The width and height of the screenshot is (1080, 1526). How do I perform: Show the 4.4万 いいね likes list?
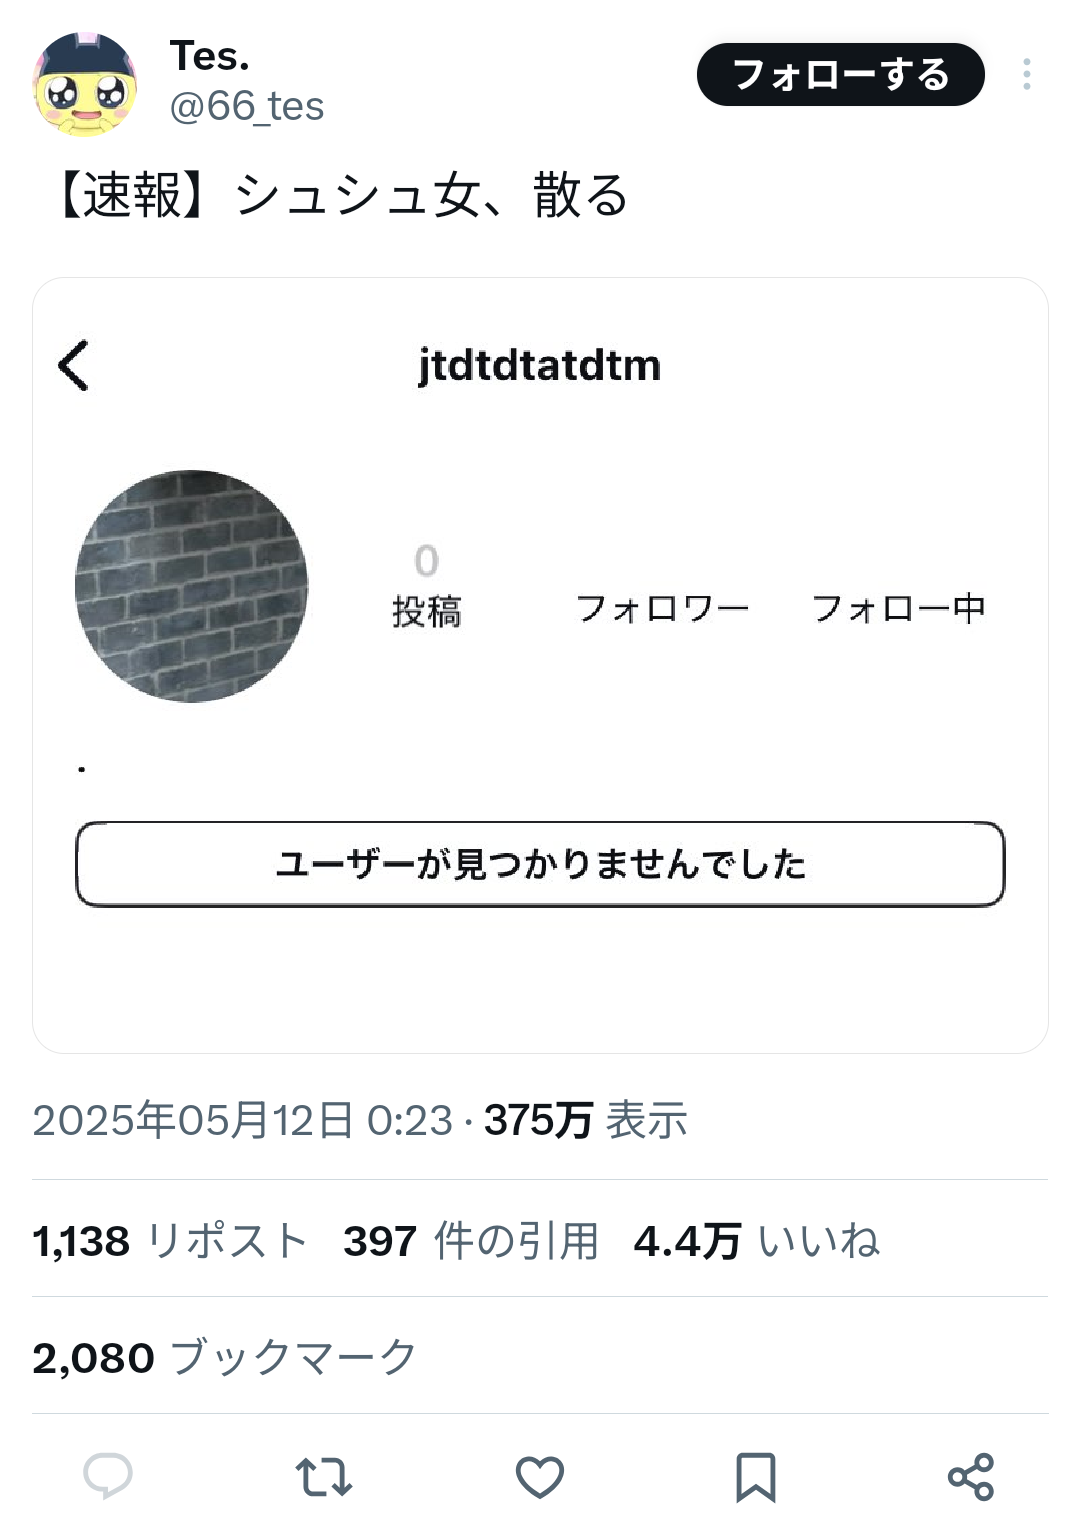[756, 1241]
